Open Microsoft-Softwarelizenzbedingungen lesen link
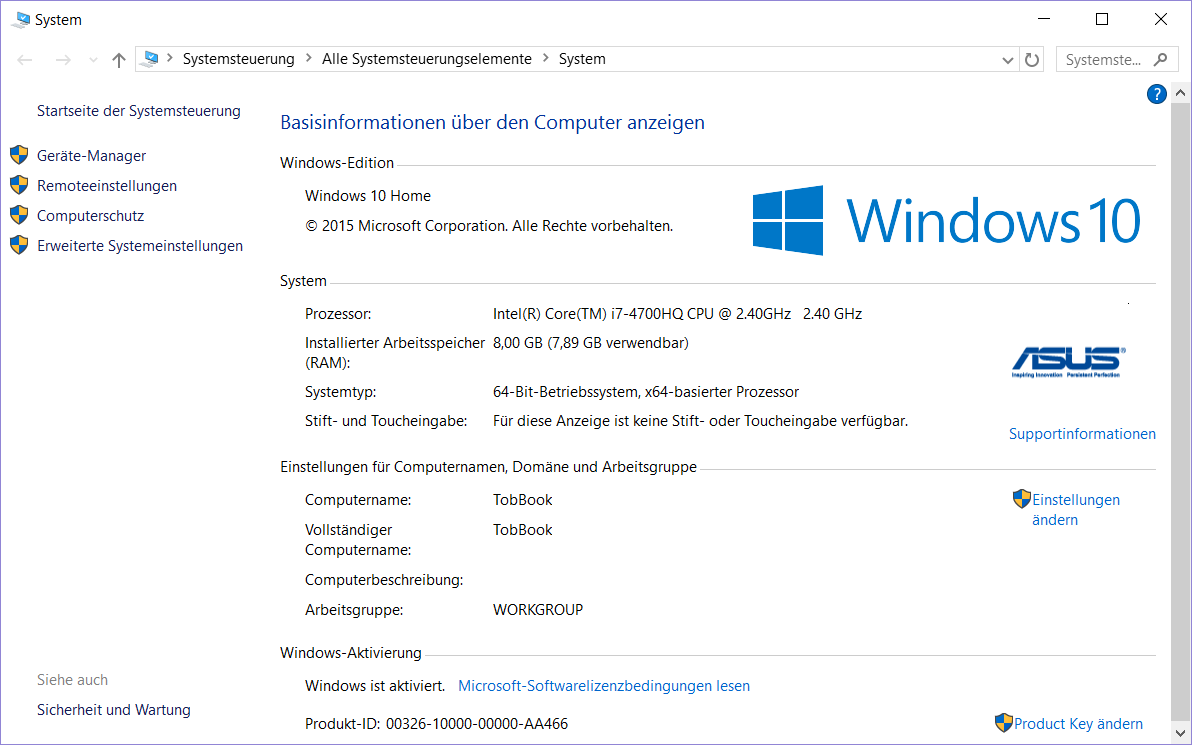Screen dimensions: 1192x745 click(604, 686)
